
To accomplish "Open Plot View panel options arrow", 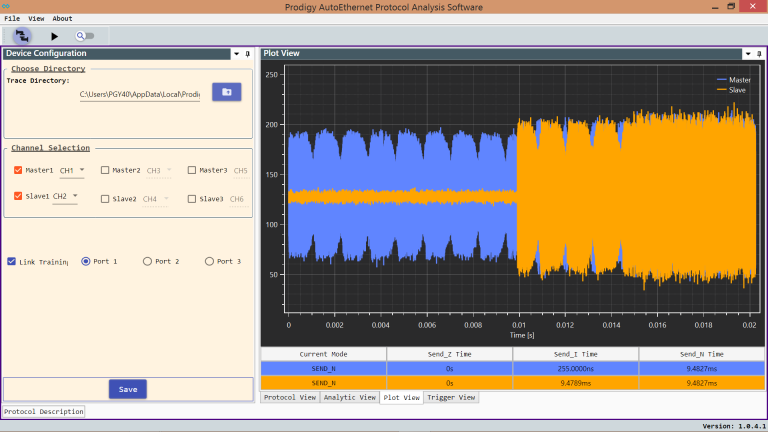I will [748, 54].
